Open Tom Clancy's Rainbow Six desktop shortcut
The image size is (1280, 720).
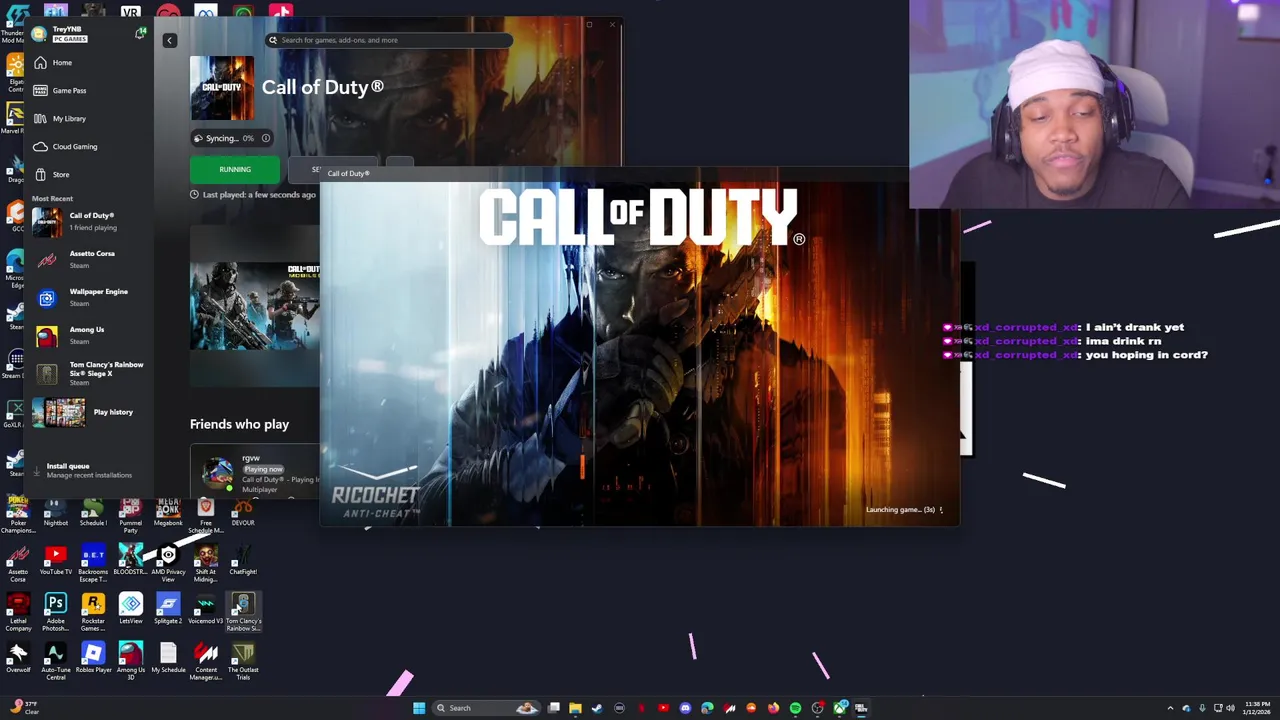(243, 612)
